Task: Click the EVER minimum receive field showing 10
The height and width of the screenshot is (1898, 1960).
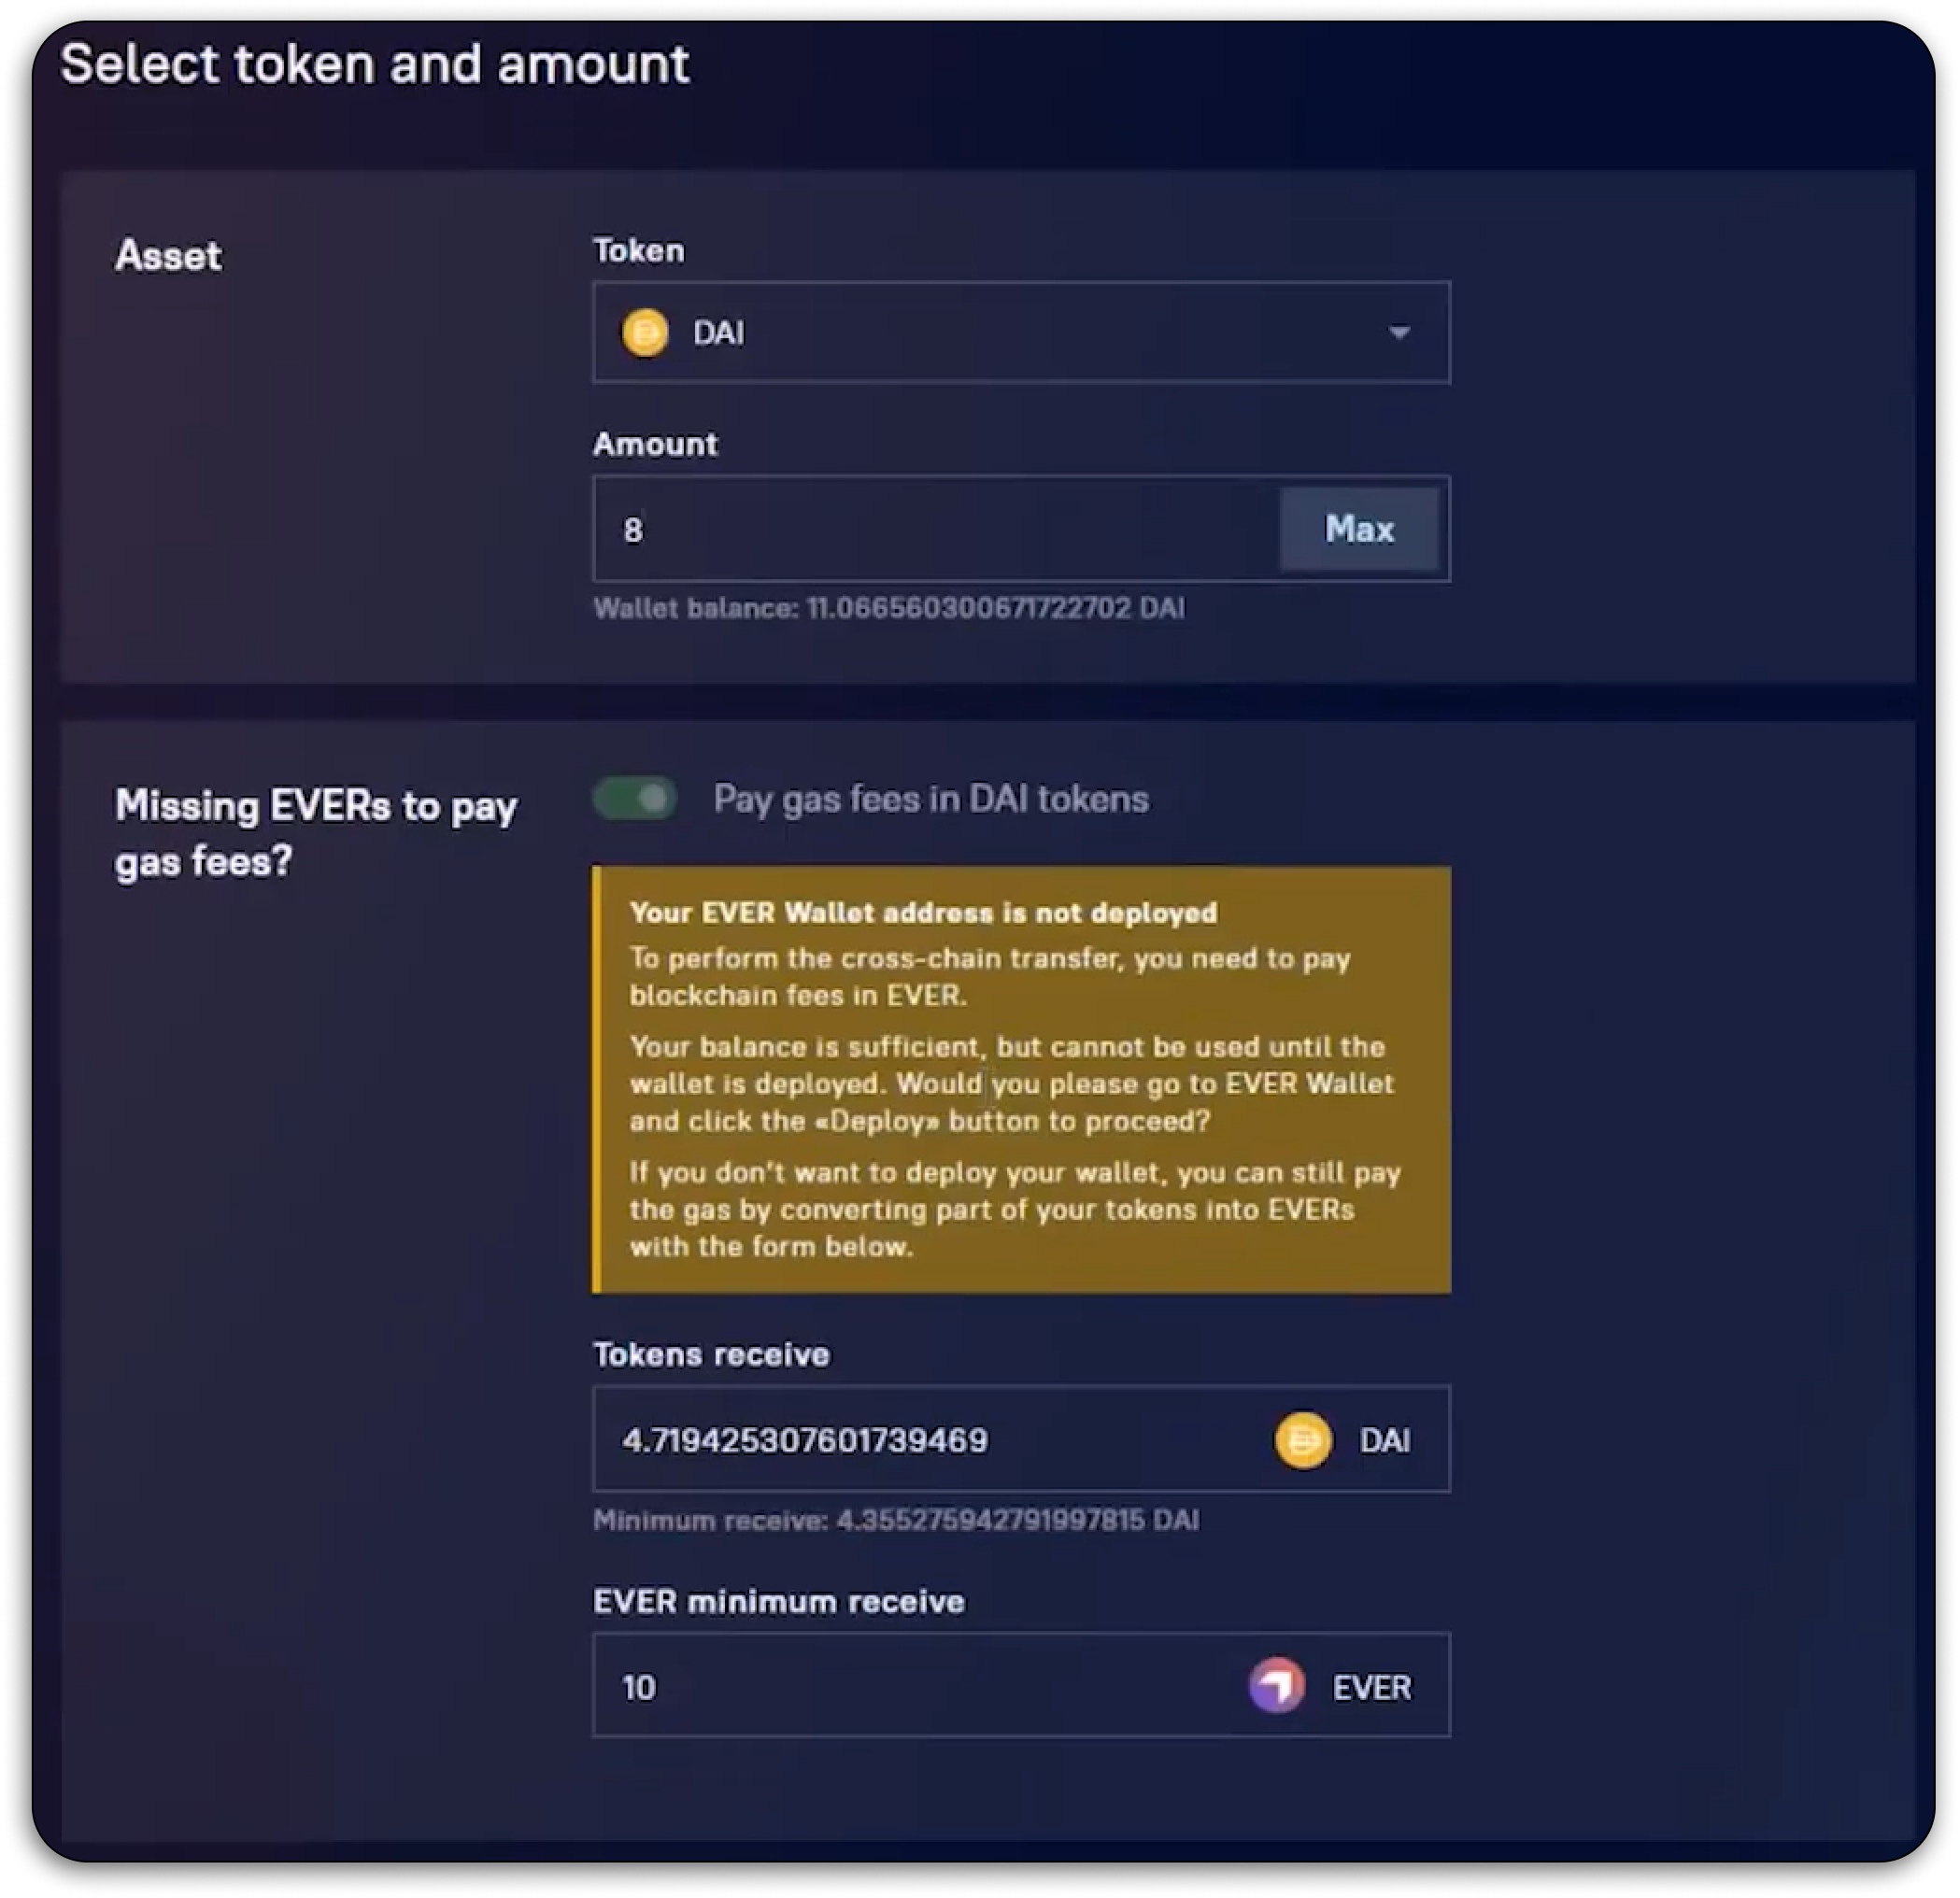Action: coord(1021,1685)
